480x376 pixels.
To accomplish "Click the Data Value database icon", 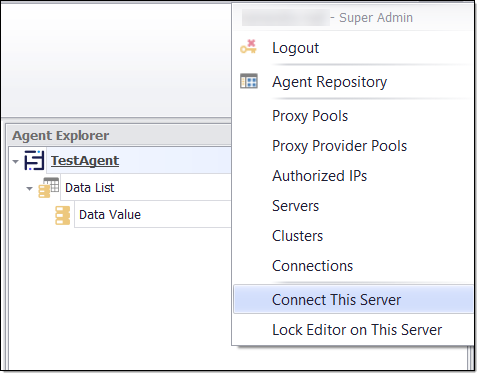I will (63, 215).
